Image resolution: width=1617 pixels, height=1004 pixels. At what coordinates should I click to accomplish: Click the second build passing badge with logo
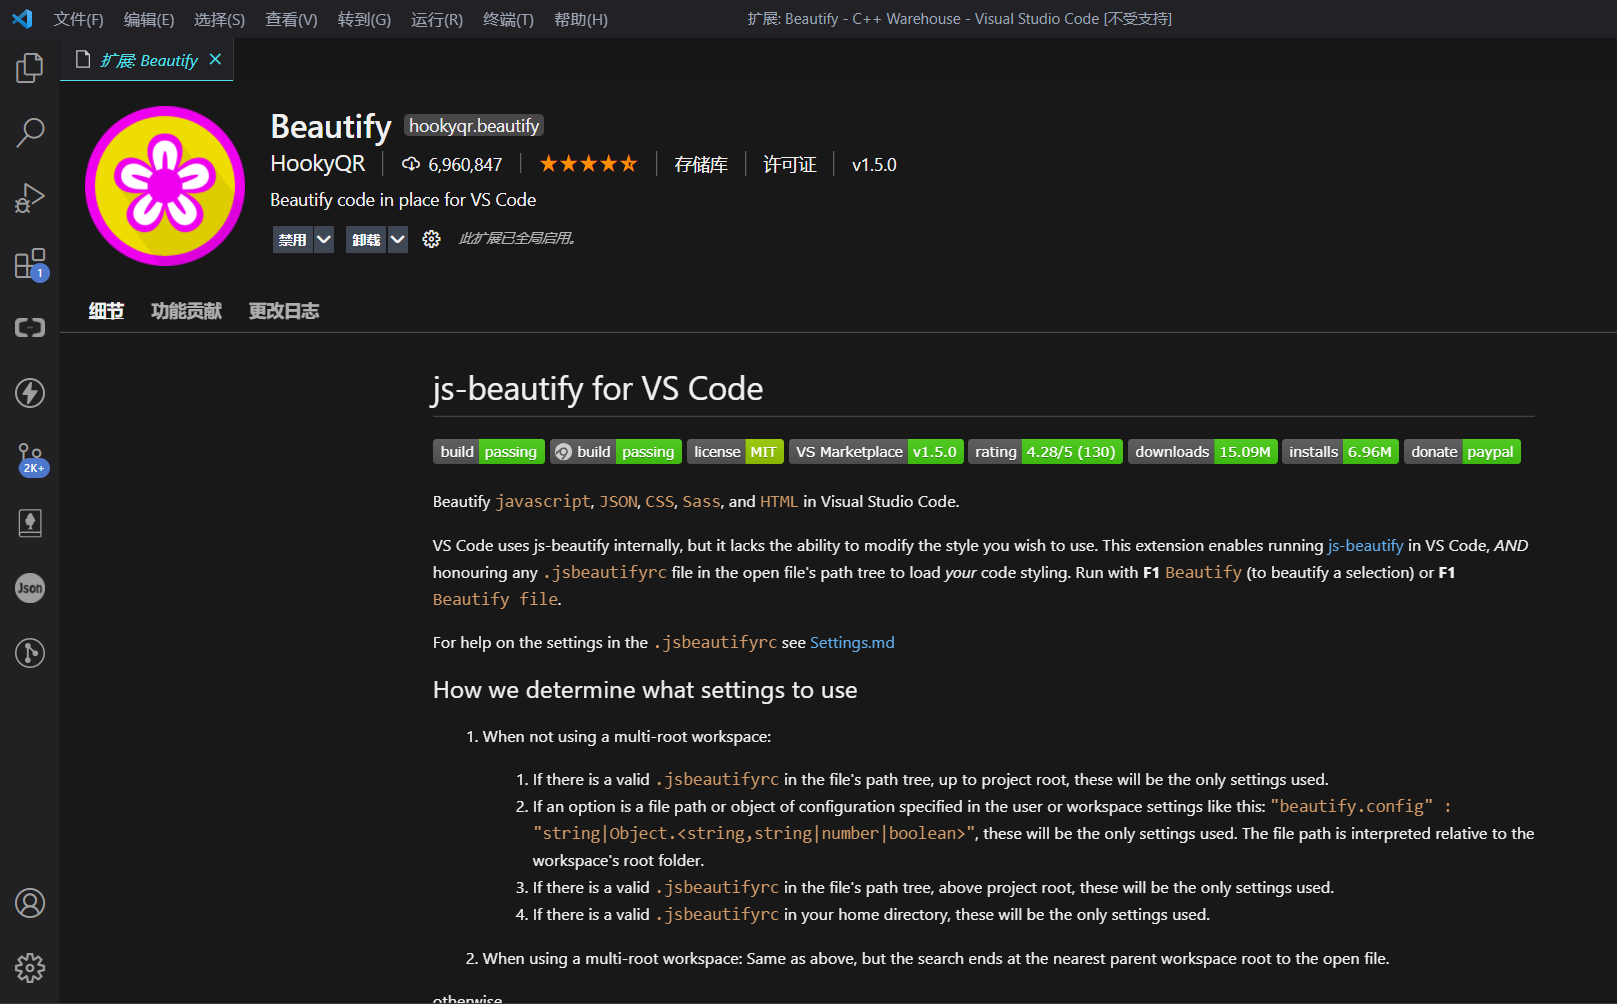click(616, 452)
